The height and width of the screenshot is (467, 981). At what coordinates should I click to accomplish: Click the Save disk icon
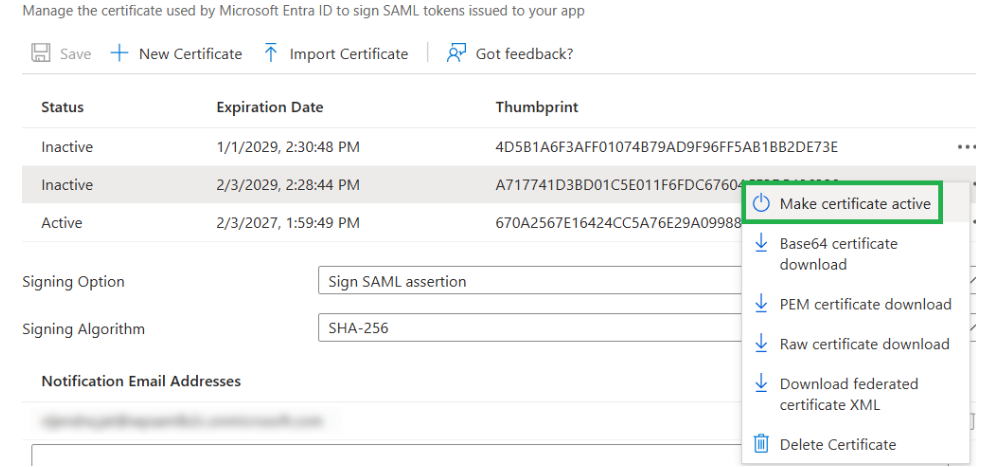41,54
